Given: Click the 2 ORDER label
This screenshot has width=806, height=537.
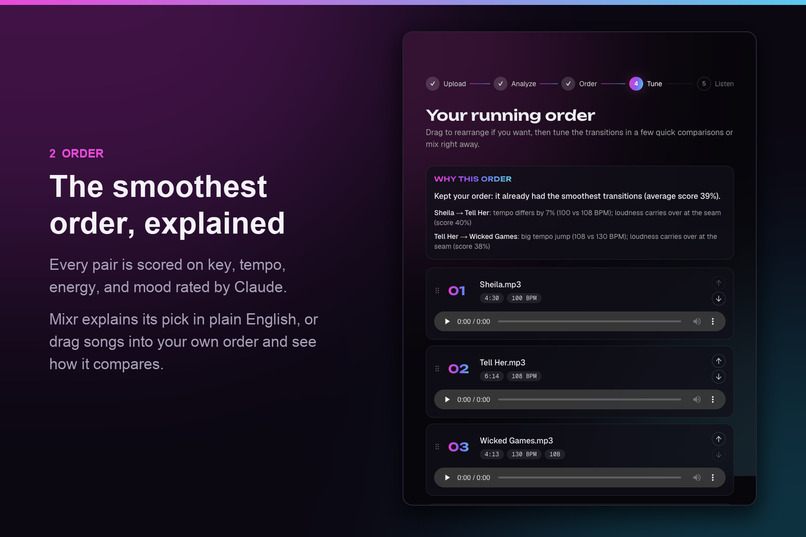Looking at the screenshot, I should 76,154.
